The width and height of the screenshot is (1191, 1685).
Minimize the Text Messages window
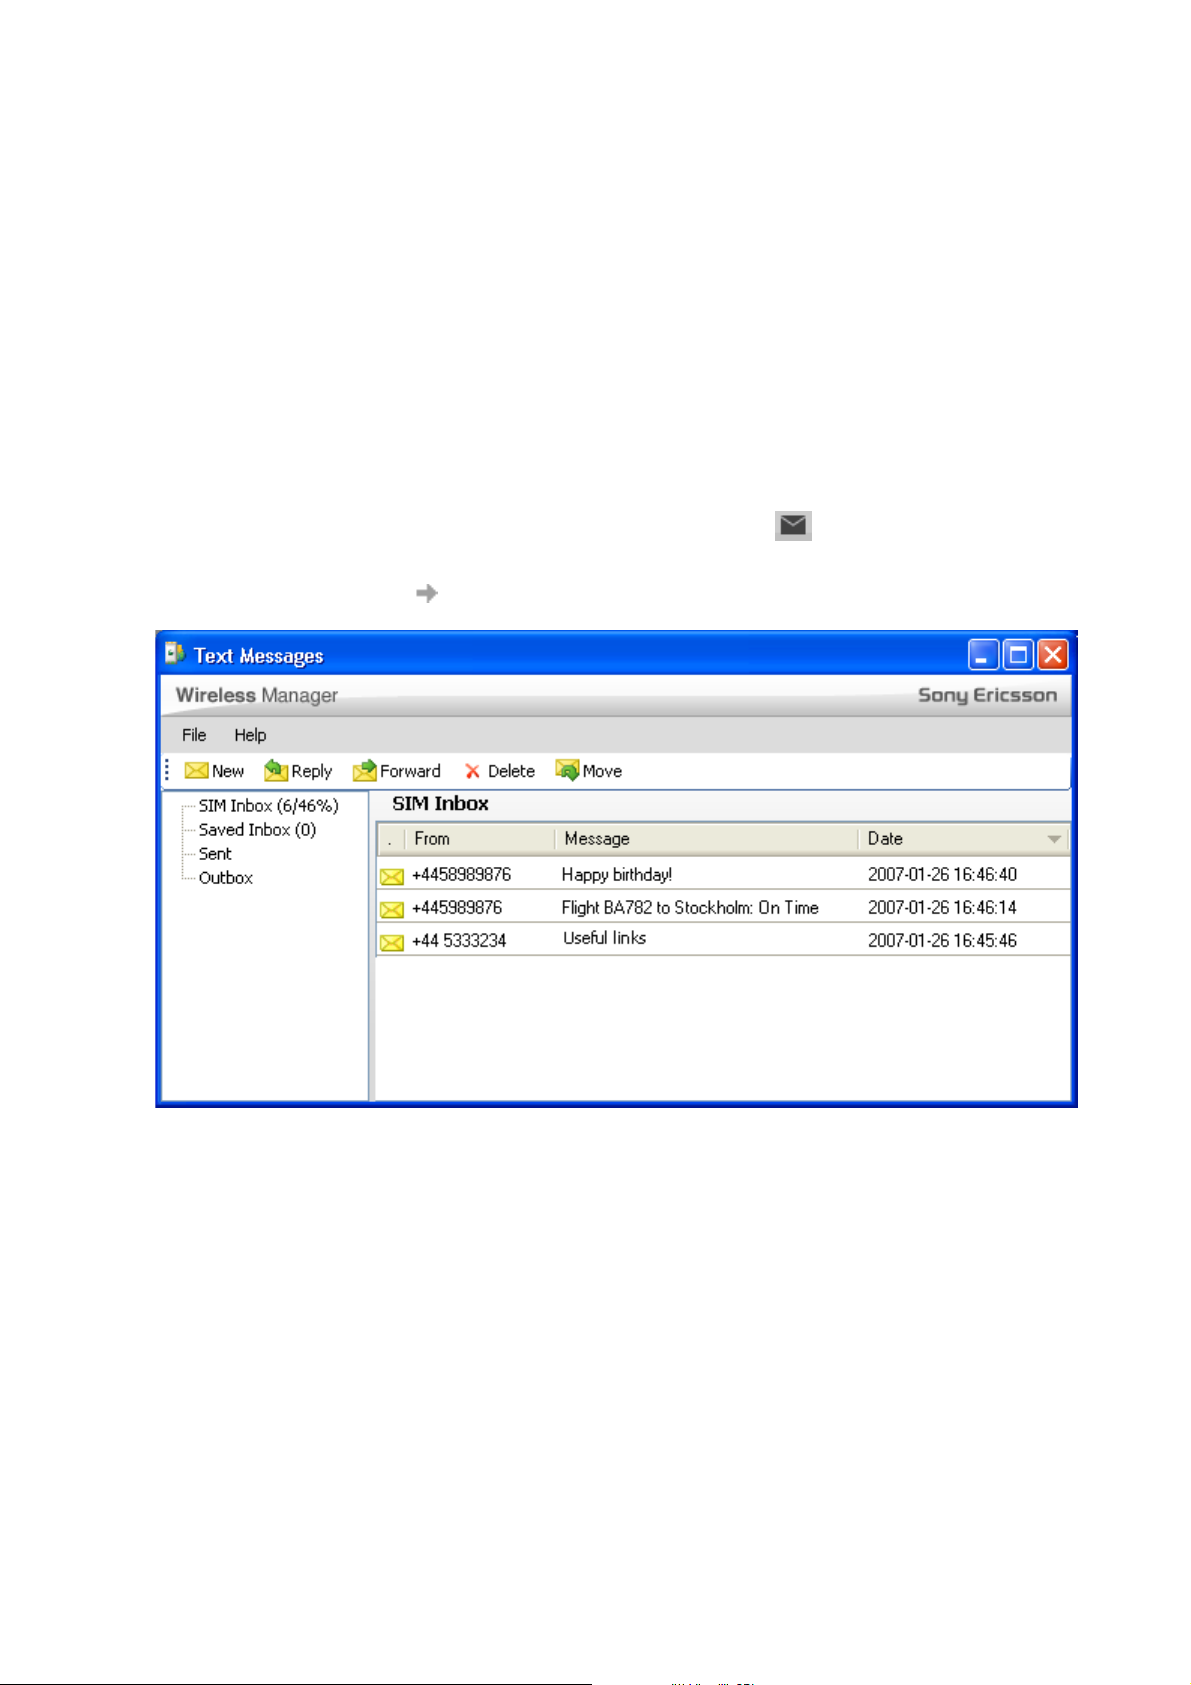(x=984, y=655)
